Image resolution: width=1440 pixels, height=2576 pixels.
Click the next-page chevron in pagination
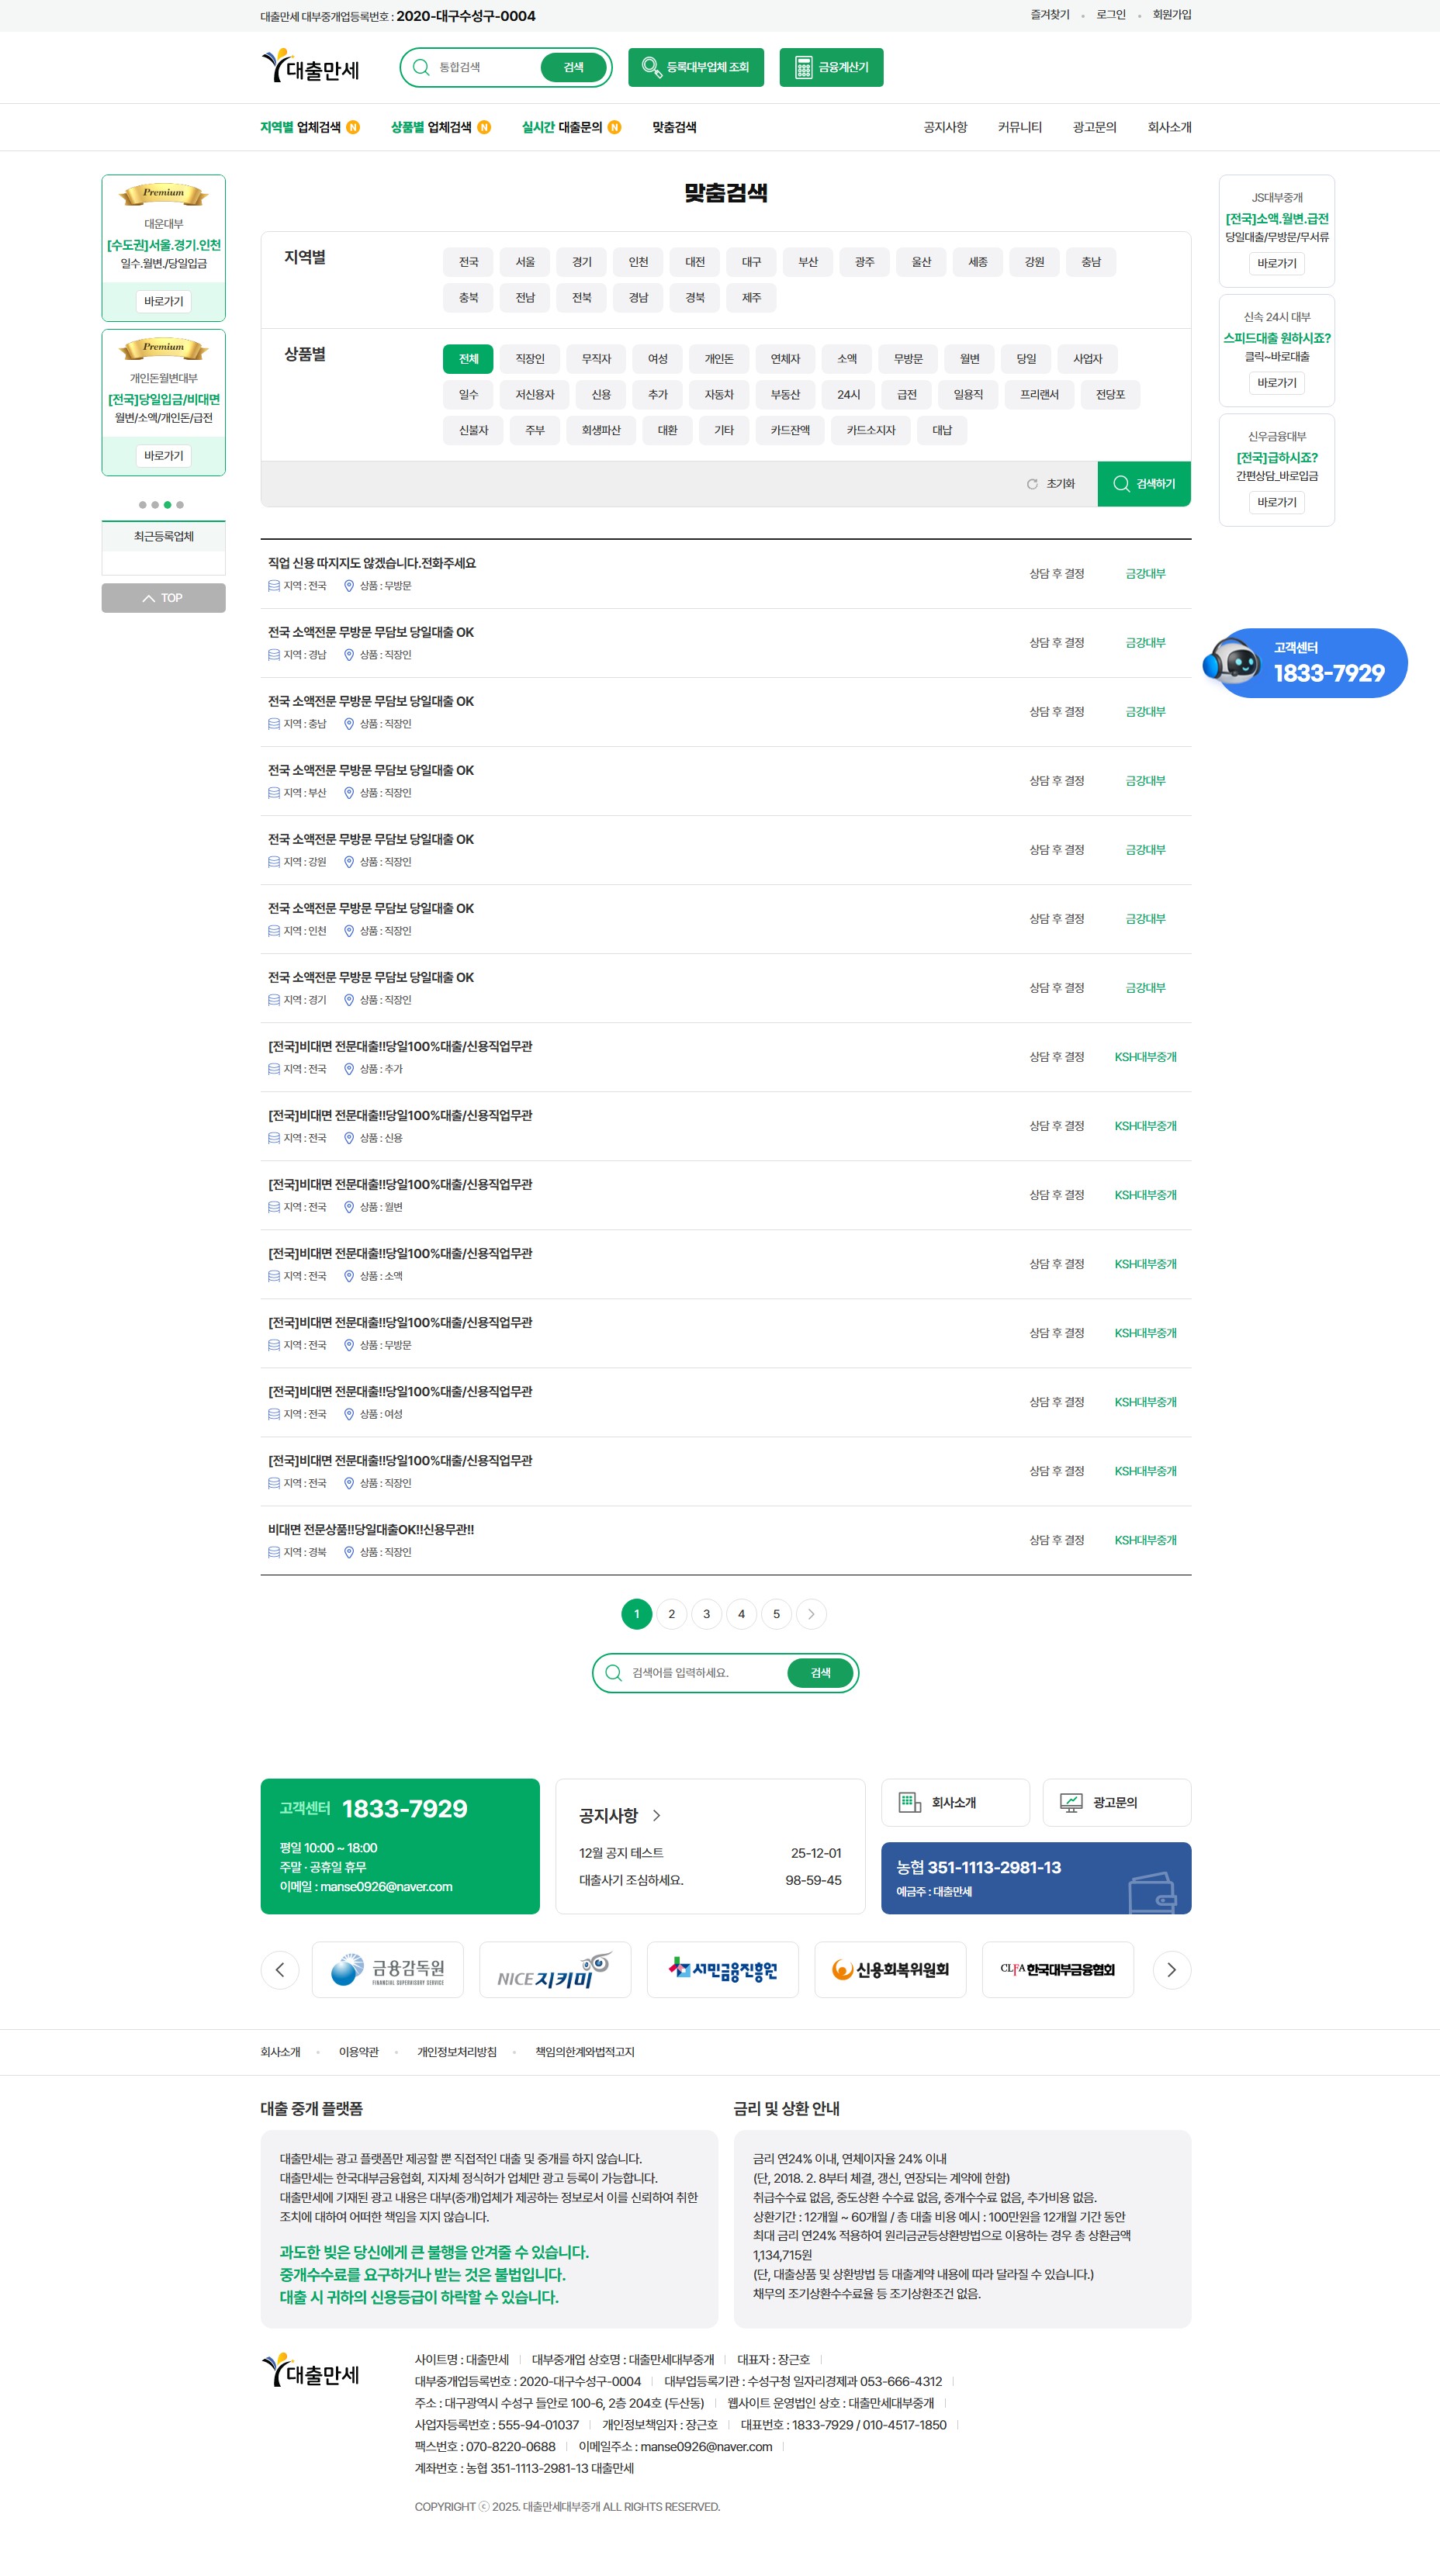point(811,1614)
